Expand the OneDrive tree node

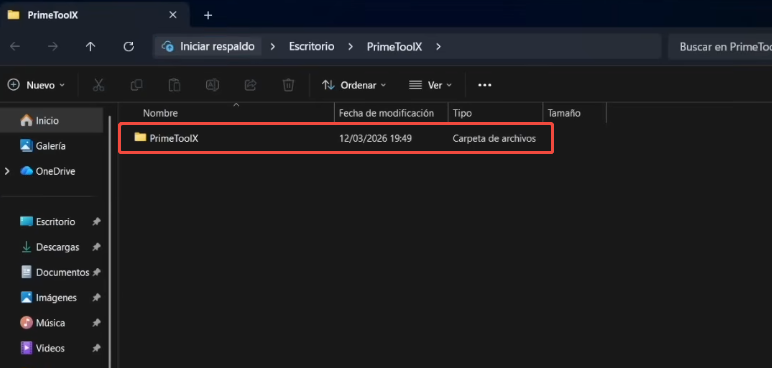[7, 171]
